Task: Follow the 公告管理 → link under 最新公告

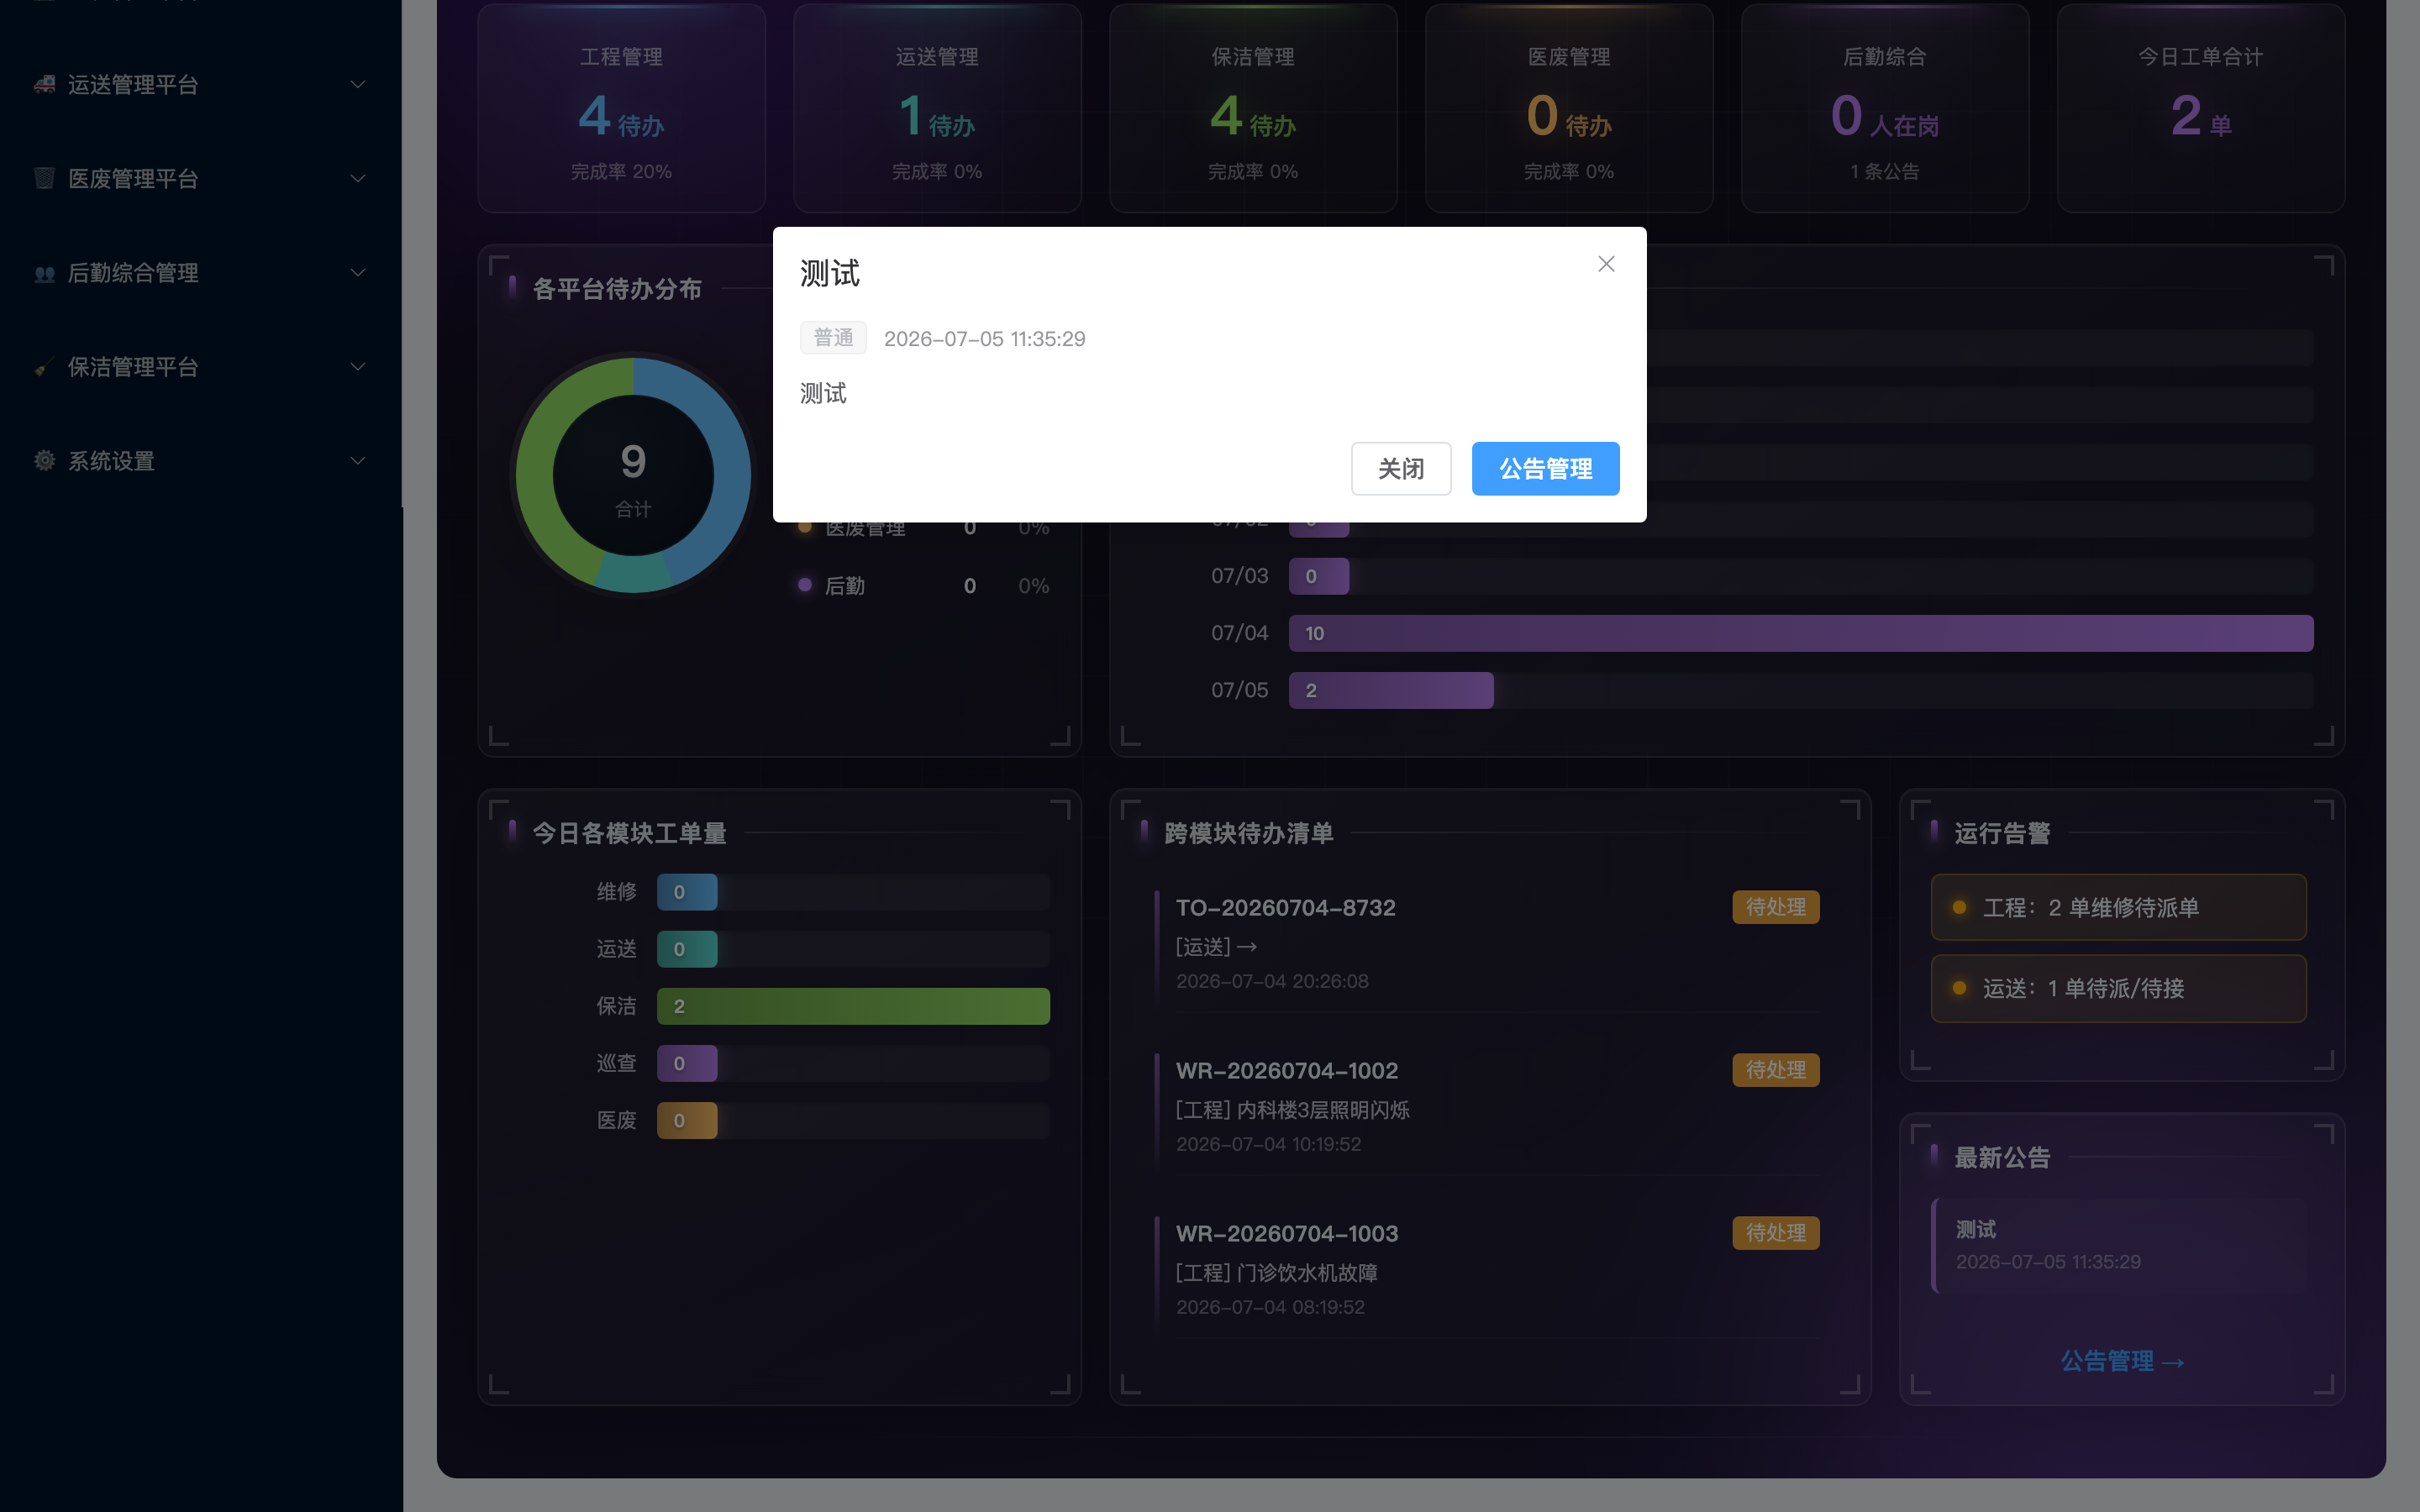Action: (x=2122, y=1361)
